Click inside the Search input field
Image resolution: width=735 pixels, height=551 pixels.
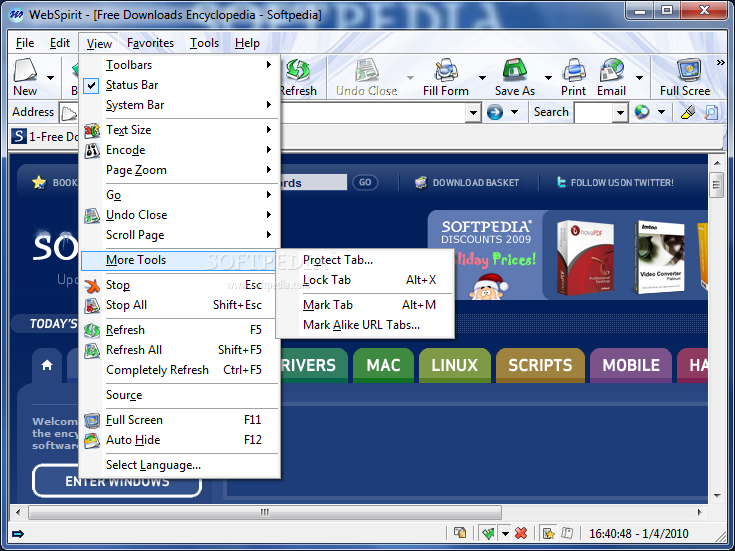tap(593, 113)
